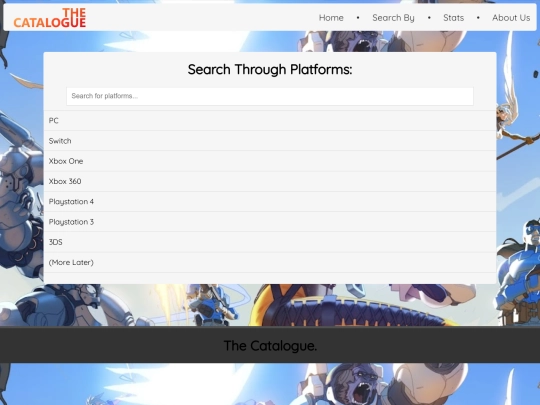Pick Playstation 4 in the platforms list
Image resolution: width=540 pixels, height=405 pixels.
(270, 202)
